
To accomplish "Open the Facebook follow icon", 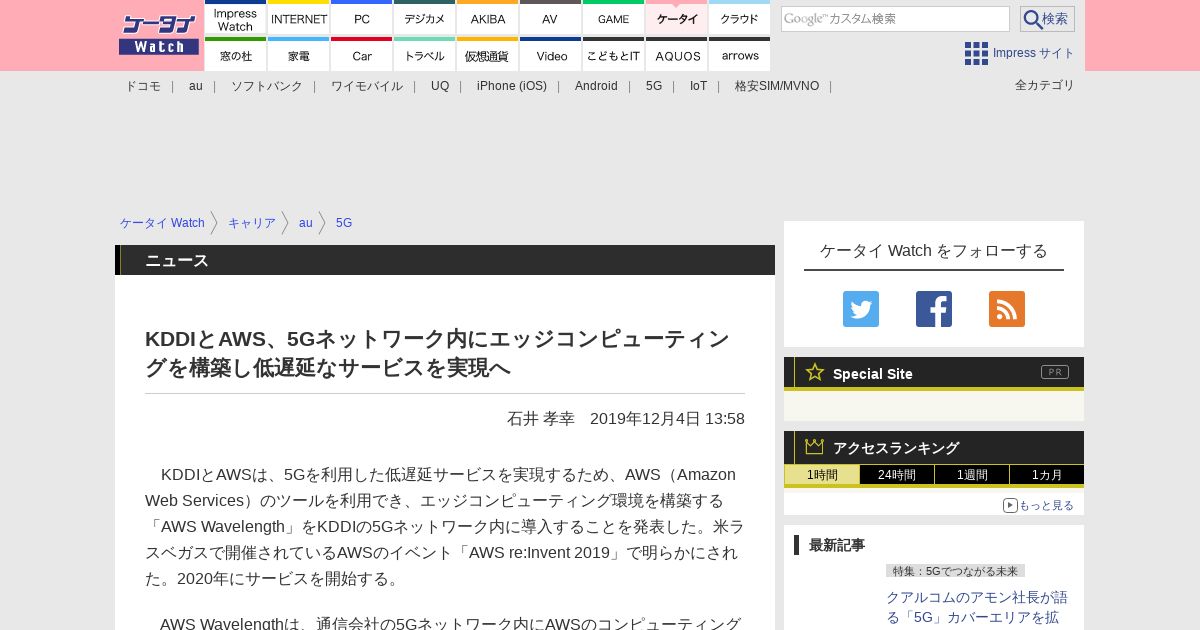I will pyautogui.click(x=934, y=309).
